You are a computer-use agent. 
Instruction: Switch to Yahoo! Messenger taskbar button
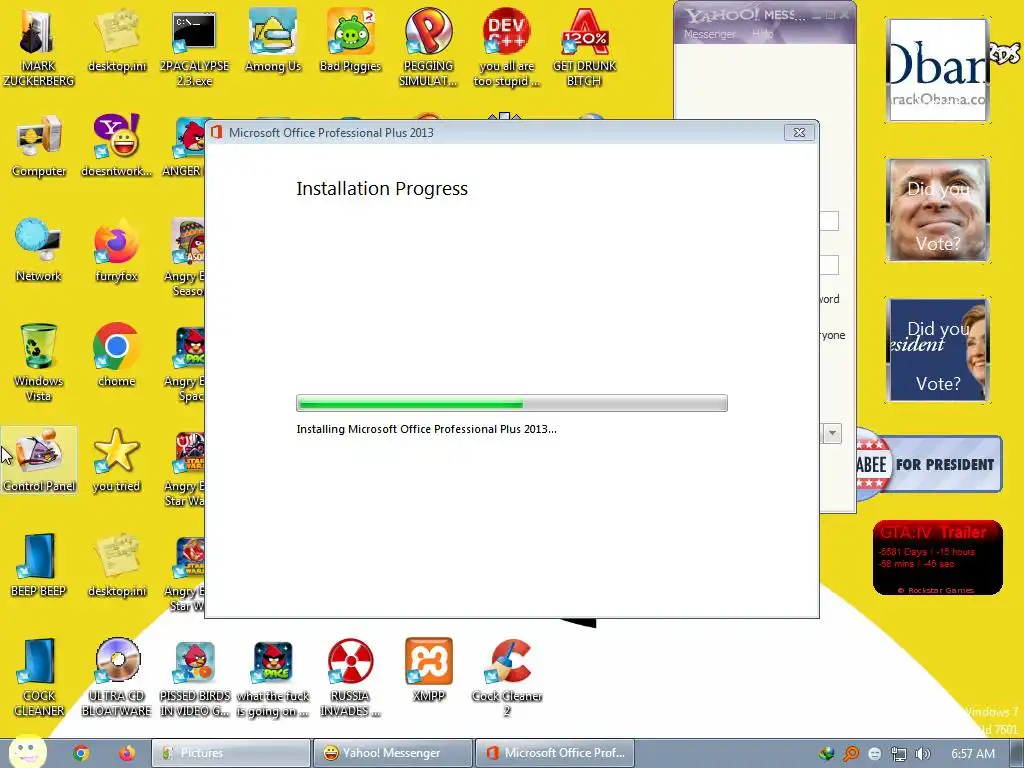pos(392,753)
